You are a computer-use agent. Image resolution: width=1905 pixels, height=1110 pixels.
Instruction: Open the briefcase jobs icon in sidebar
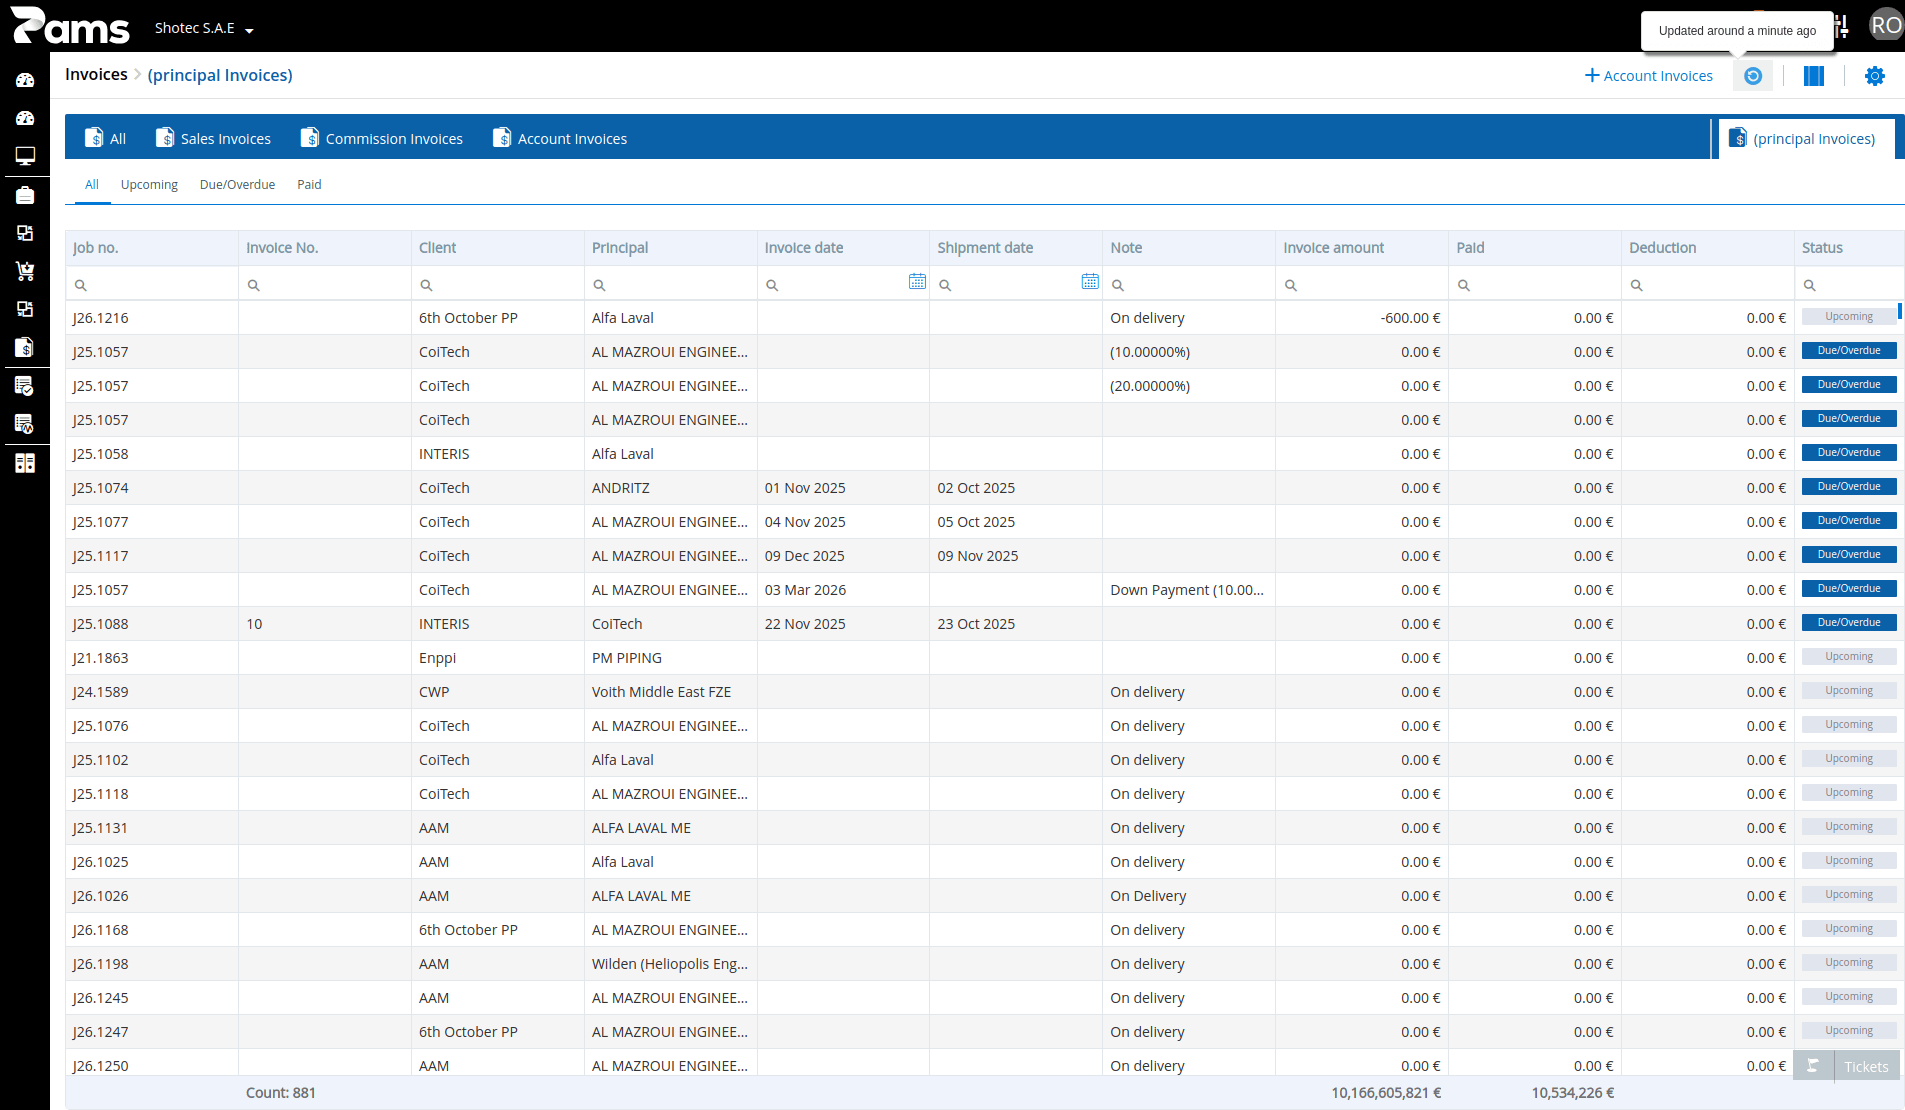pos(25,195)
